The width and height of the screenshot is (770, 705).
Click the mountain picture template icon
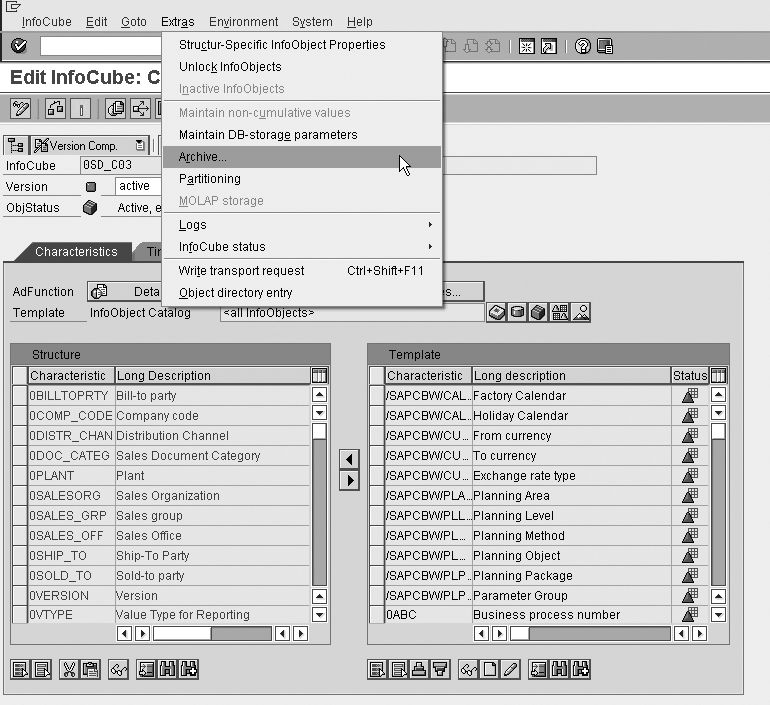coord(581,312)
